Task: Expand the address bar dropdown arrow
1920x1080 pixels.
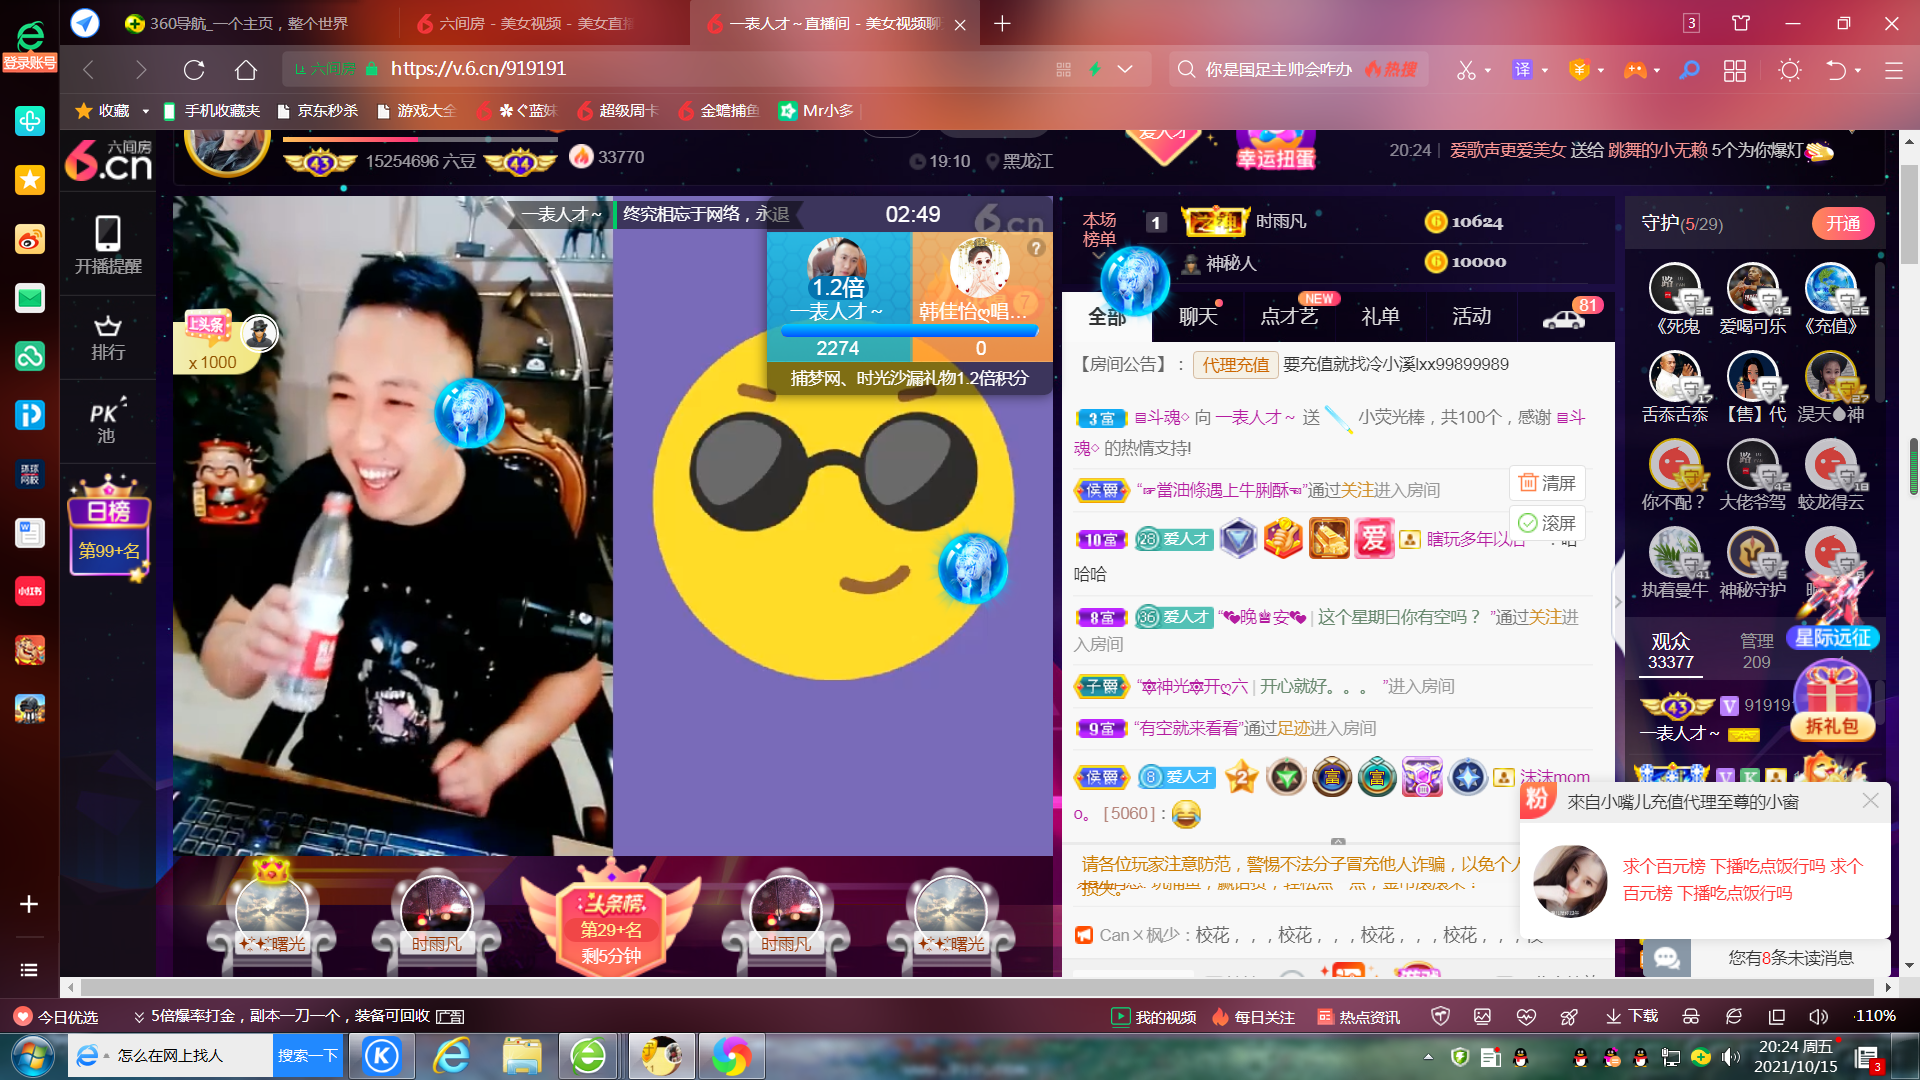Action: click(1125, 69)
